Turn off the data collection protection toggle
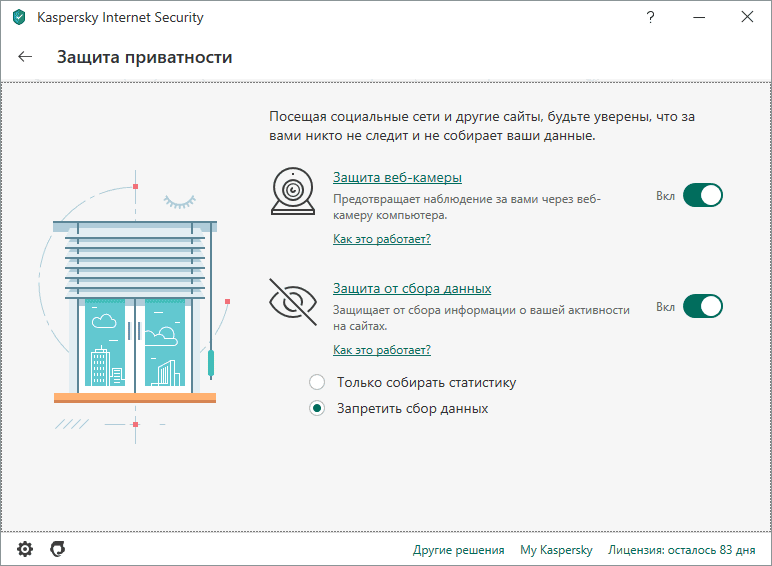The image size is (772, 566). click(x=703, y=306)
